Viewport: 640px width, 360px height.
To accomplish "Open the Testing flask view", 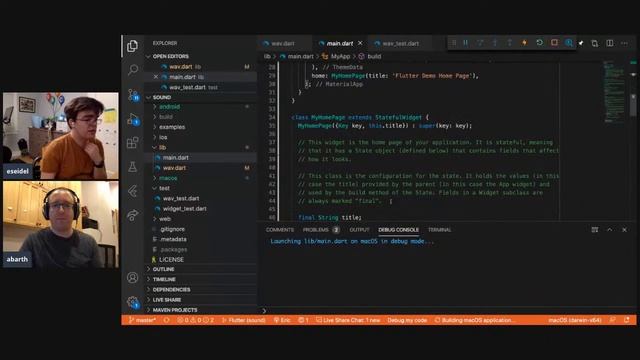I will click(133, 167).
